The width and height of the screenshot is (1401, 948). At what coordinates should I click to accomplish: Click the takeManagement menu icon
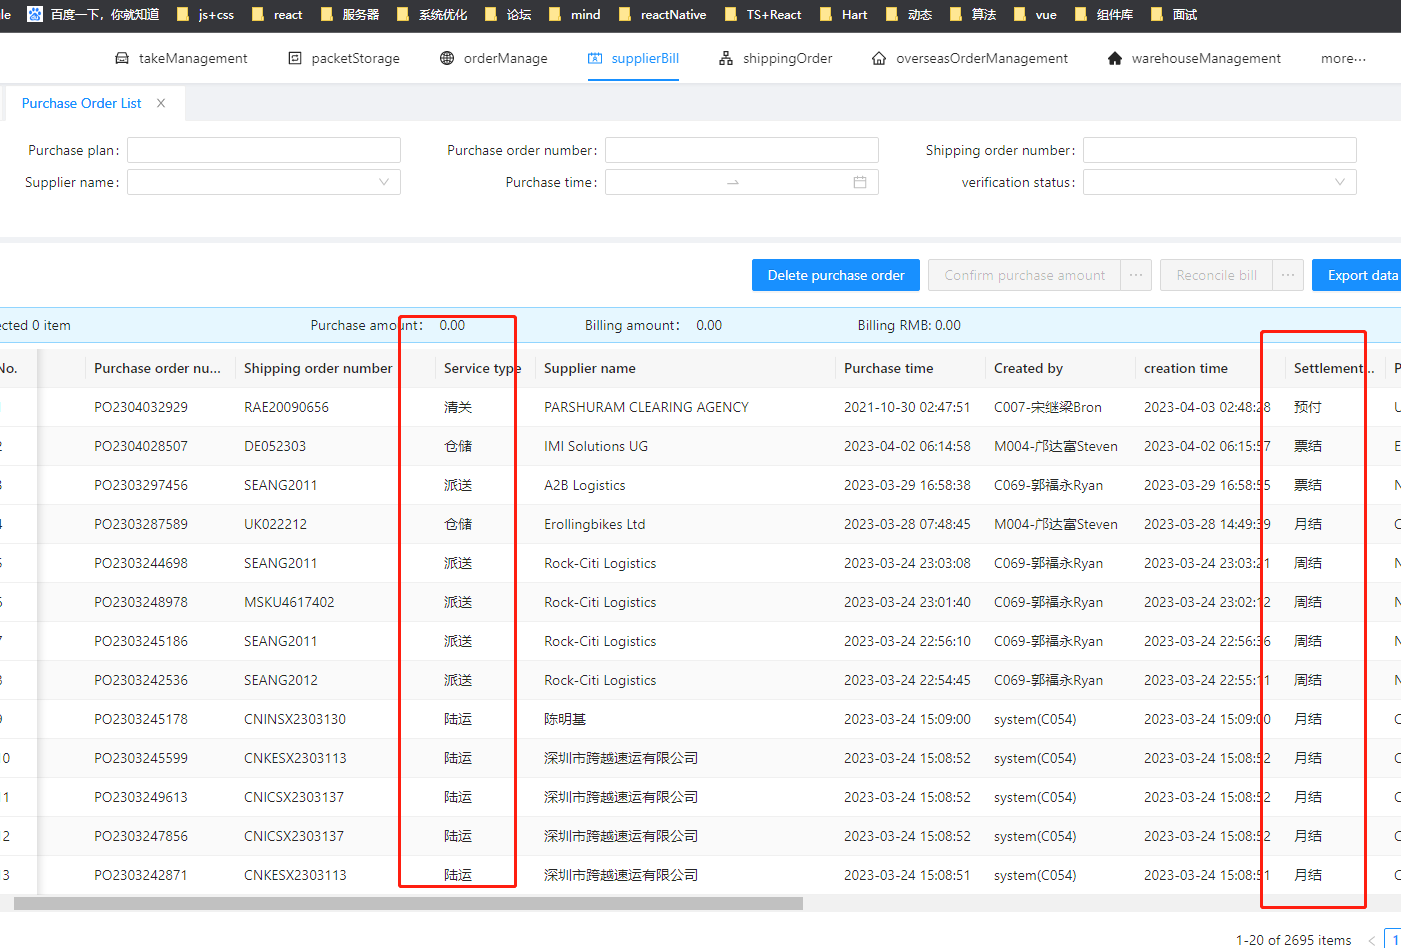[122, 59]
